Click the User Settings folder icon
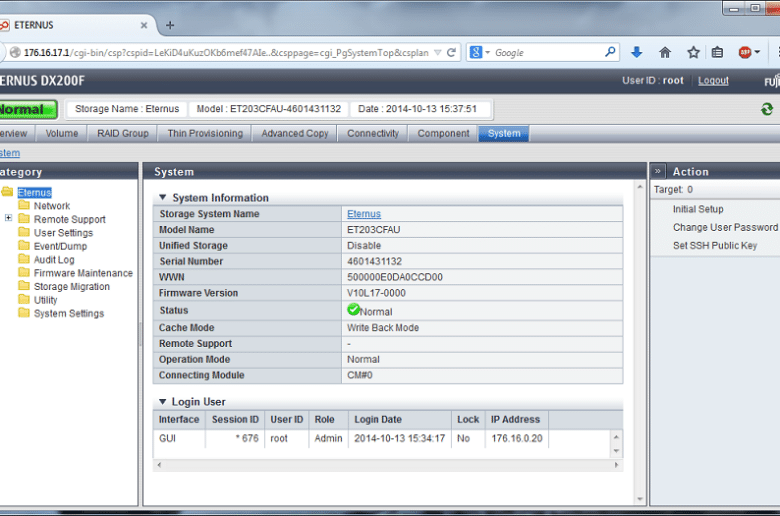 coord(24,232)
